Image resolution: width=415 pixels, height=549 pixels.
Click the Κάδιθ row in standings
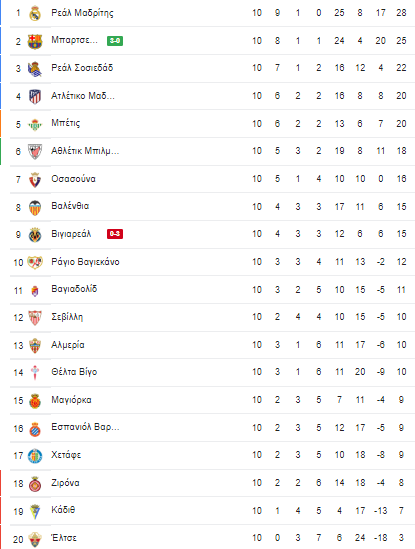pyautogui.click(x=207, y=510)
